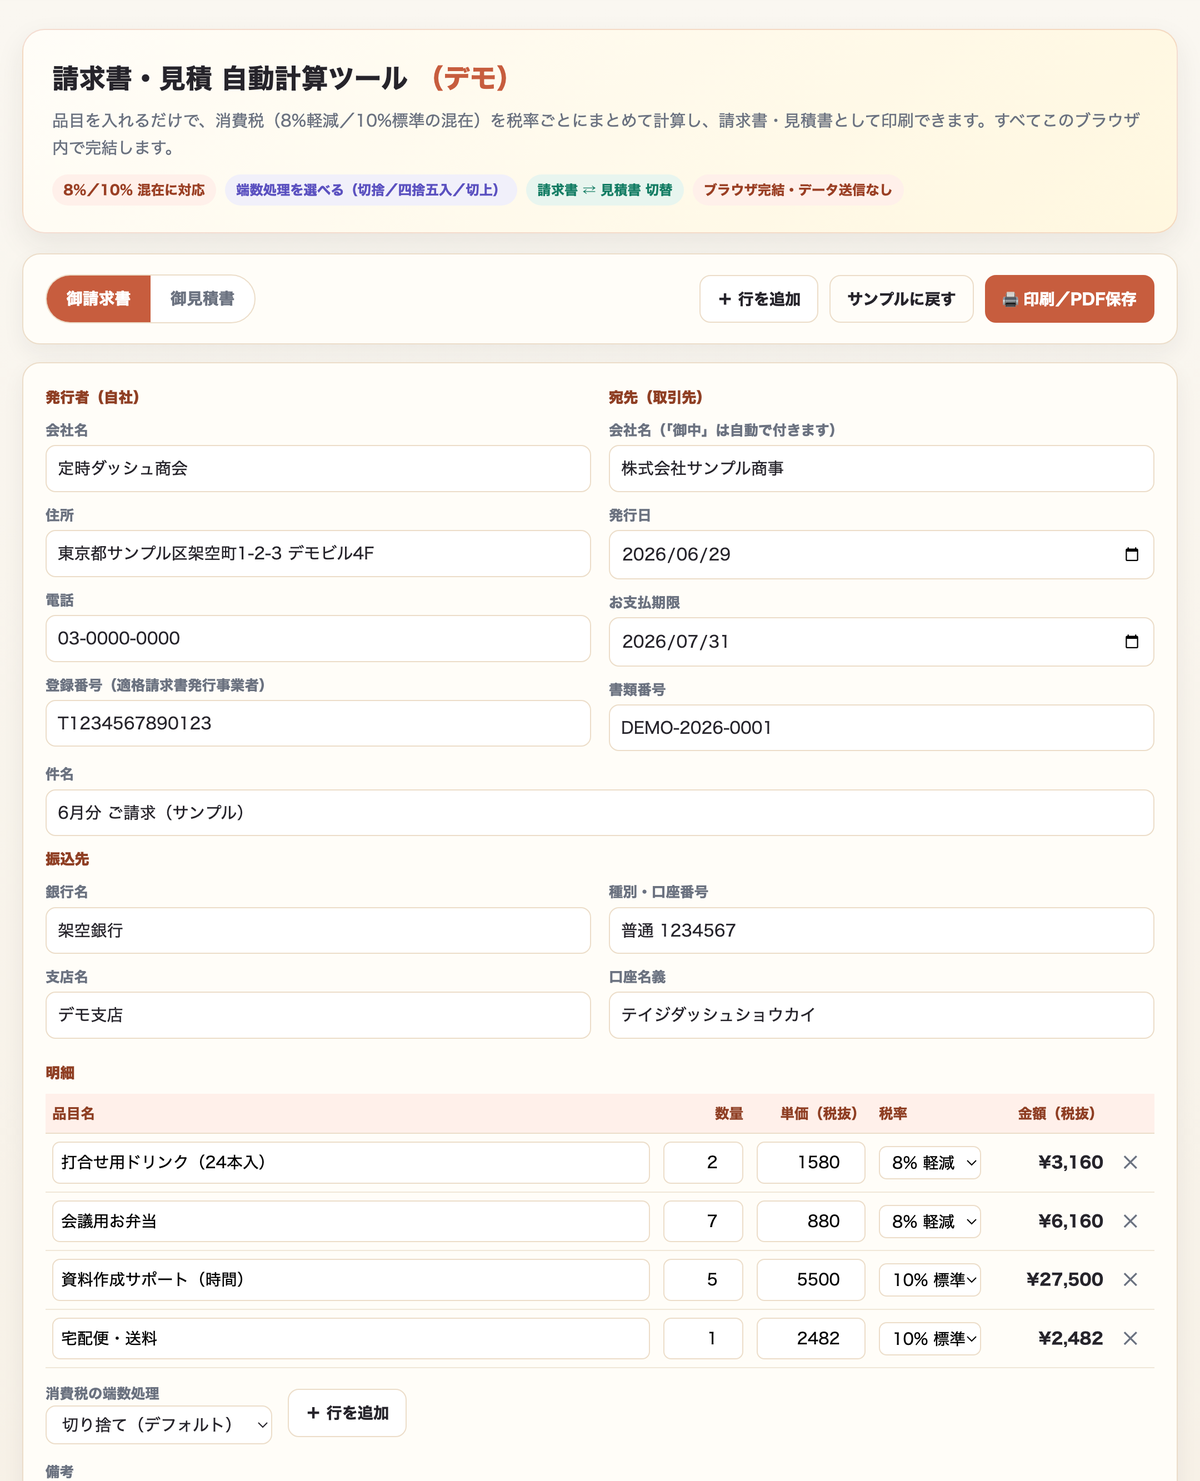Click サンプルに戻す button
The image size is (1200, 1481).
click(901, 299)
